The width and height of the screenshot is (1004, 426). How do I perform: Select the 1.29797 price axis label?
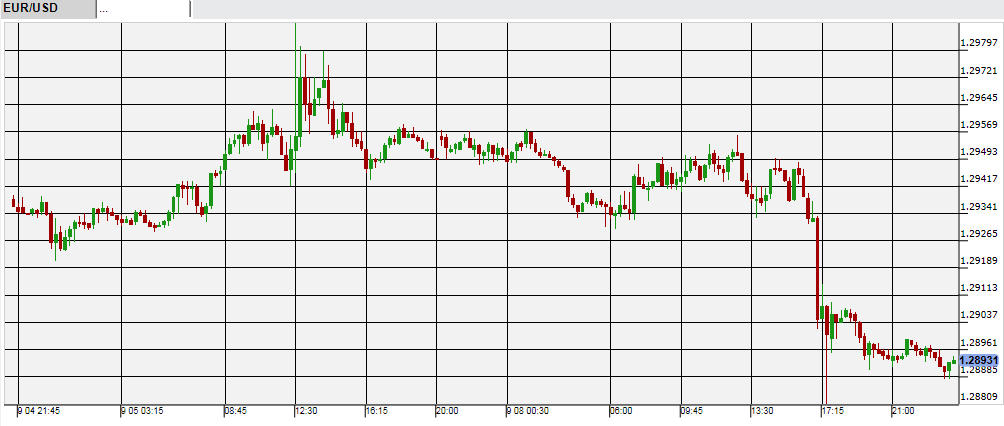point(978,43)
